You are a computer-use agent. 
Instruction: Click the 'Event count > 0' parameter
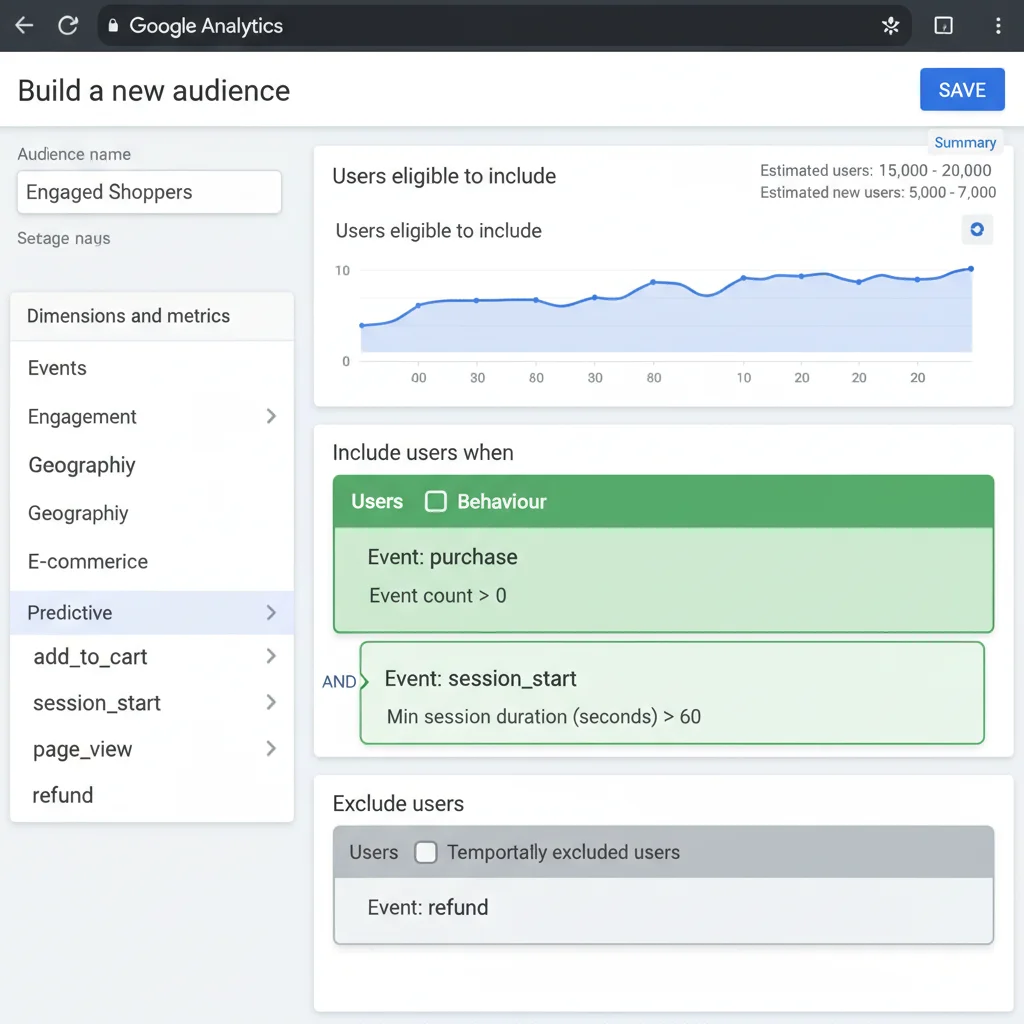(x=438, y=596)
